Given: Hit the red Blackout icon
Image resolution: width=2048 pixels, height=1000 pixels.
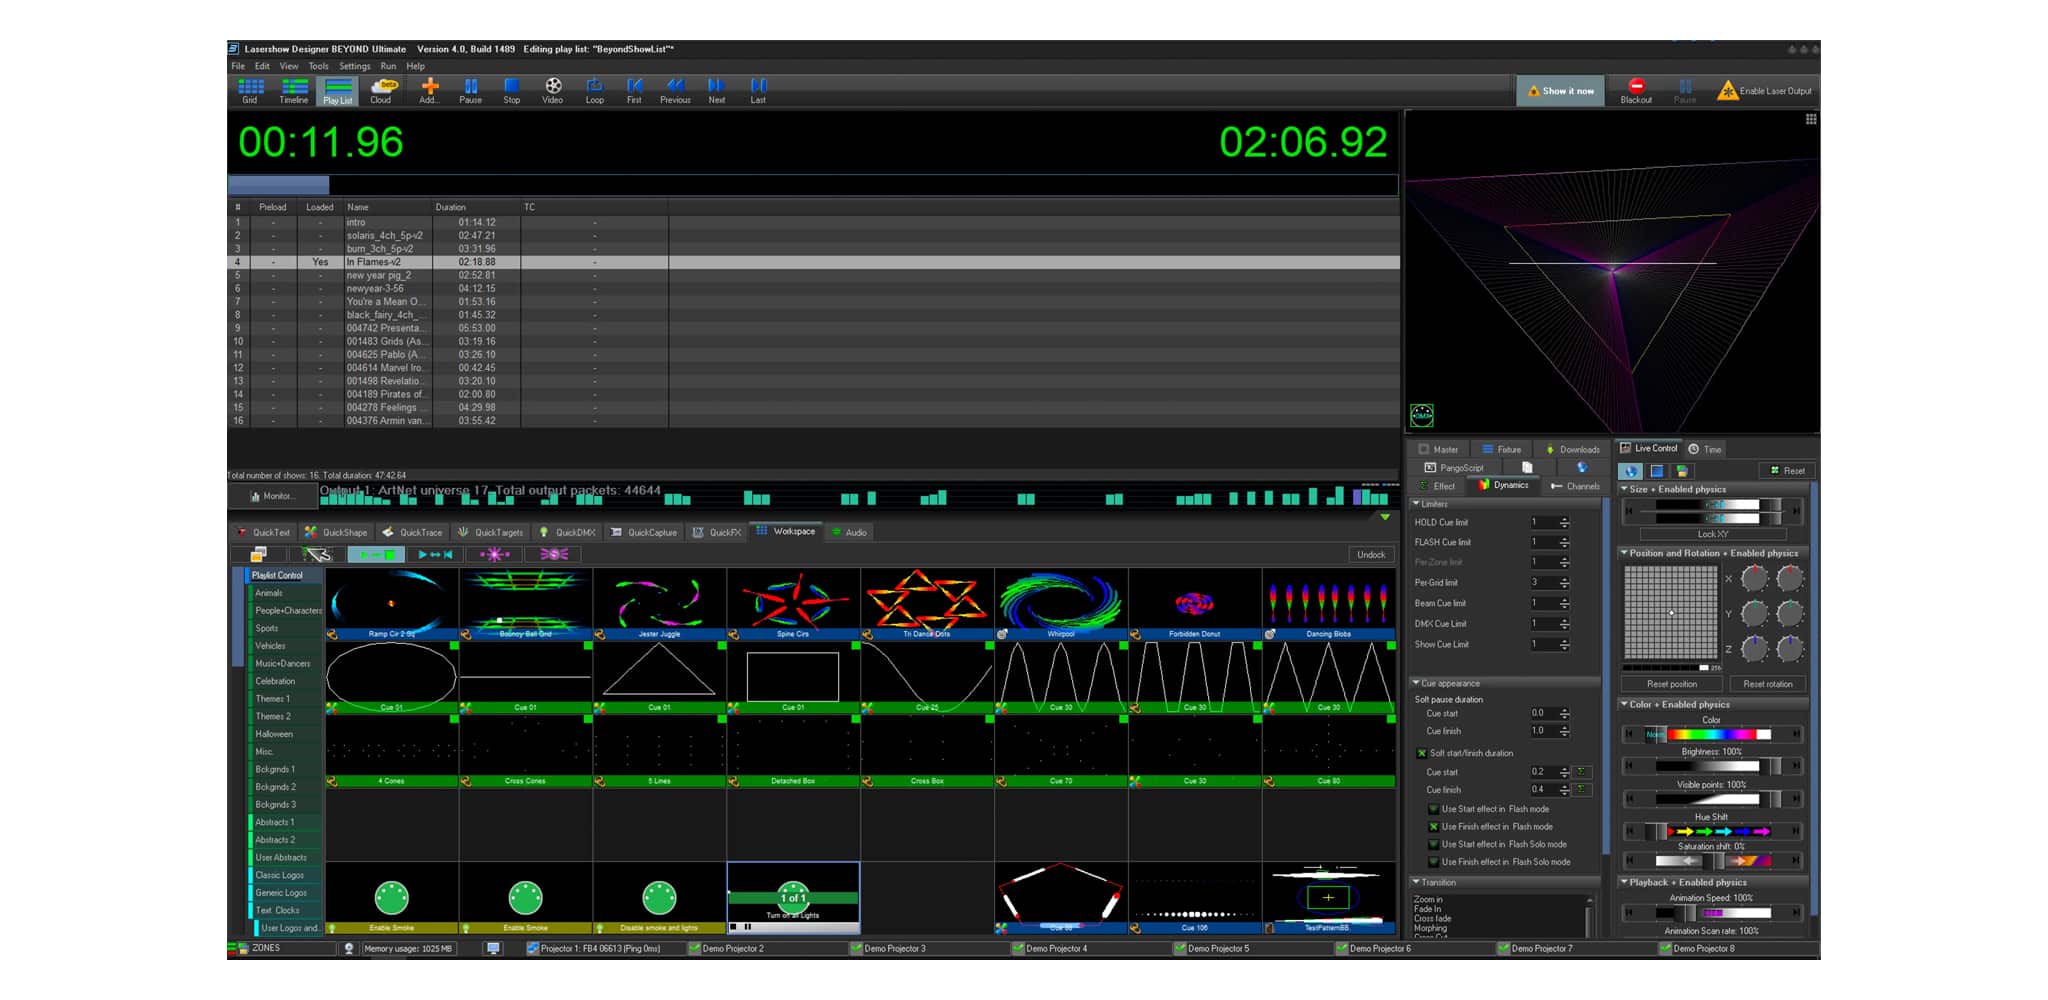Looking at the screenshot, I should tap(1636, 87).
